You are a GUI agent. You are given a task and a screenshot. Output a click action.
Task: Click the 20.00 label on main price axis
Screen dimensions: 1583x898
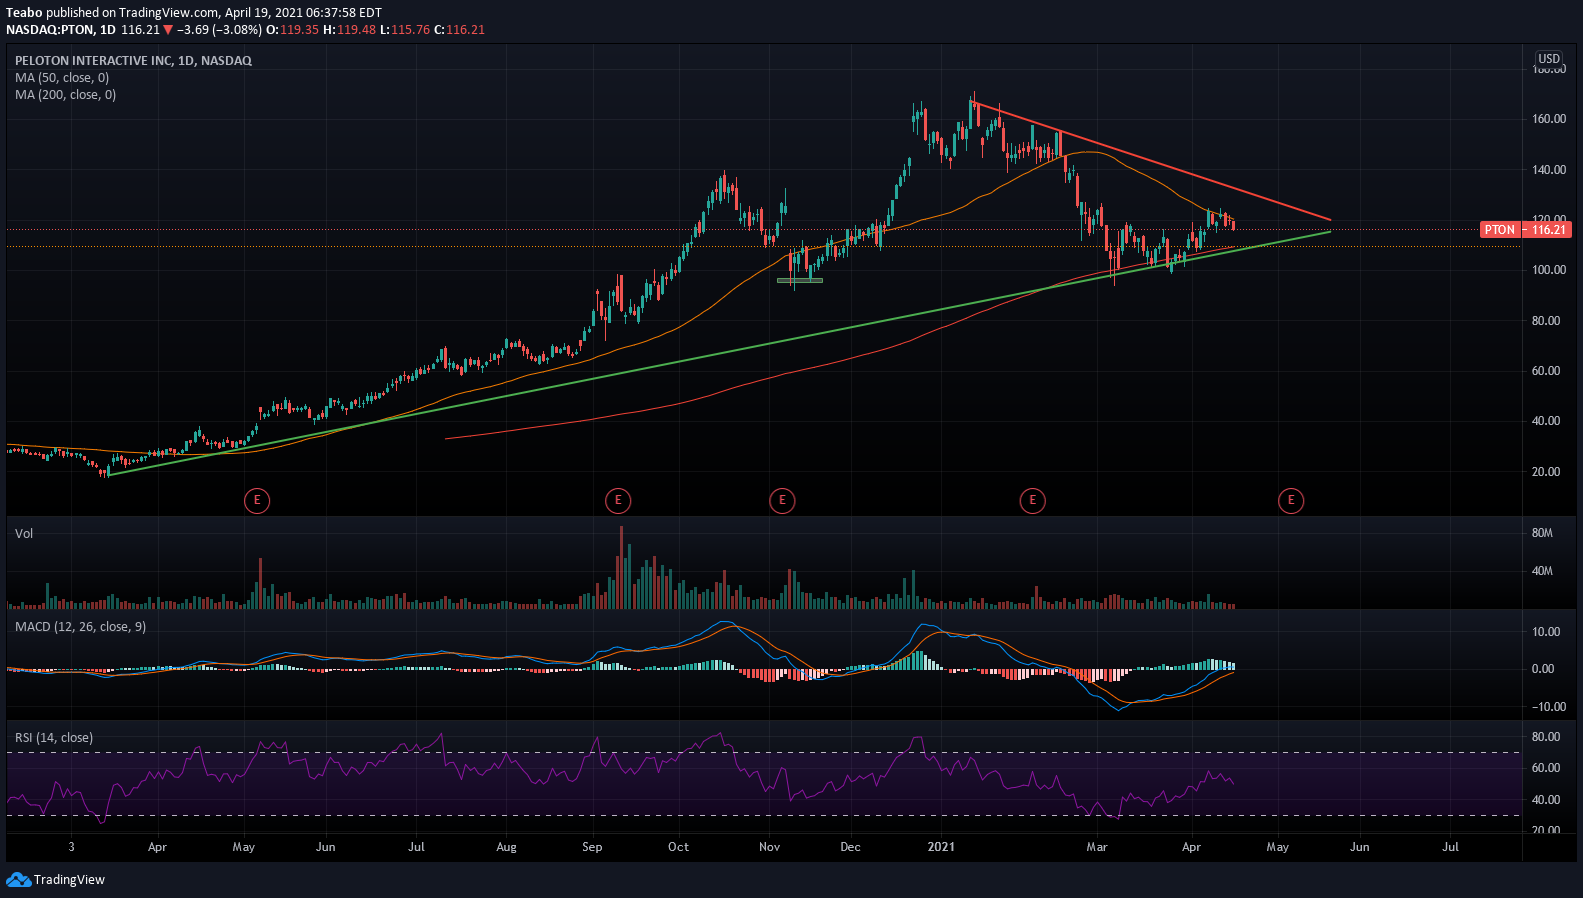(1546, 472)
